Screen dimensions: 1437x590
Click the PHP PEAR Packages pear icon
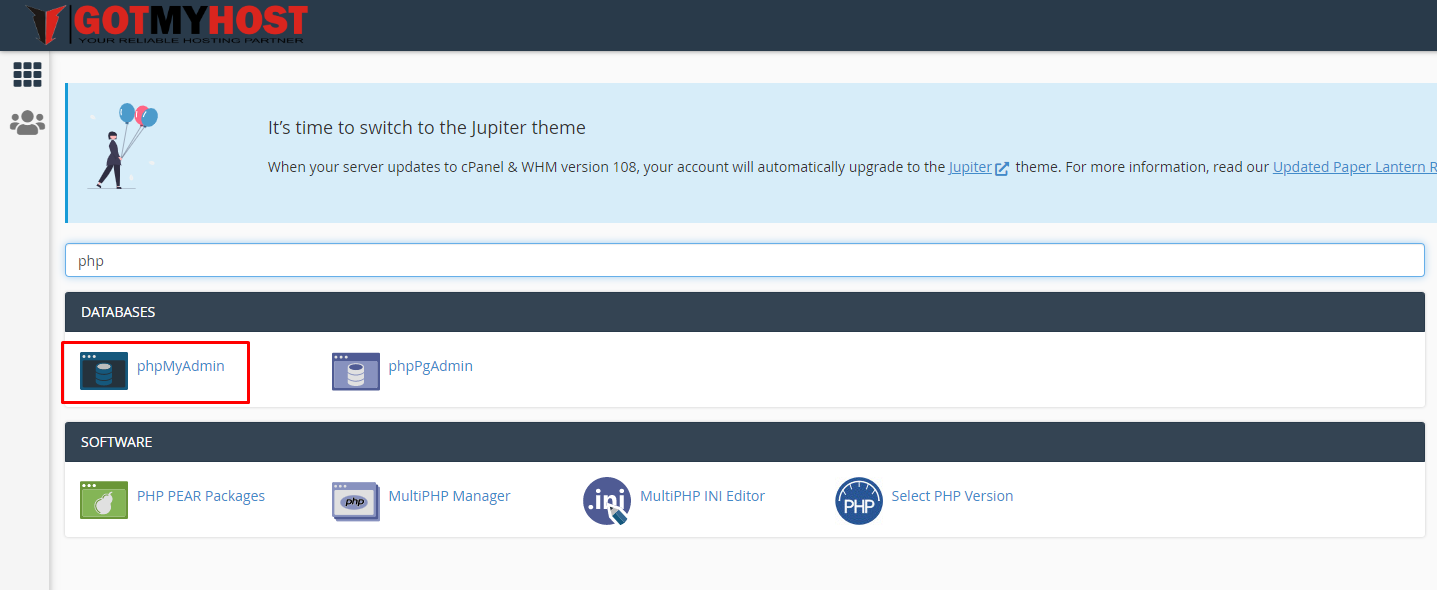click(104, 500)
